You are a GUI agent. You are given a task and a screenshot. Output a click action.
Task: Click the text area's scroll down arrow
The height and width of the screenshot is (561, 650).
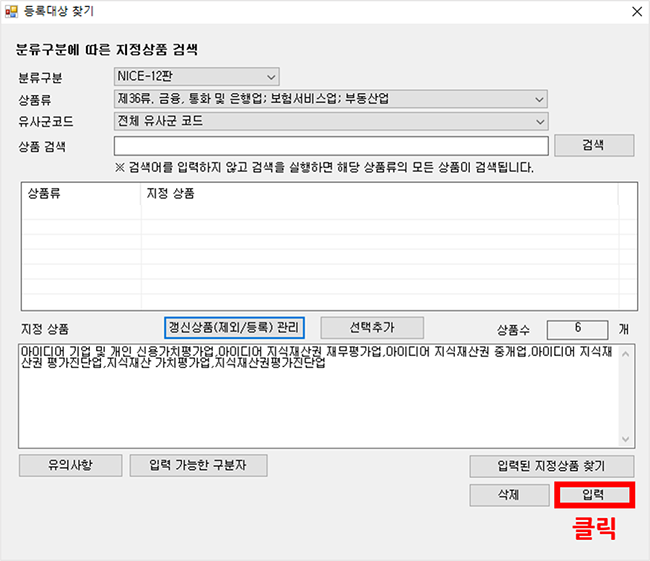pos(626,439)
